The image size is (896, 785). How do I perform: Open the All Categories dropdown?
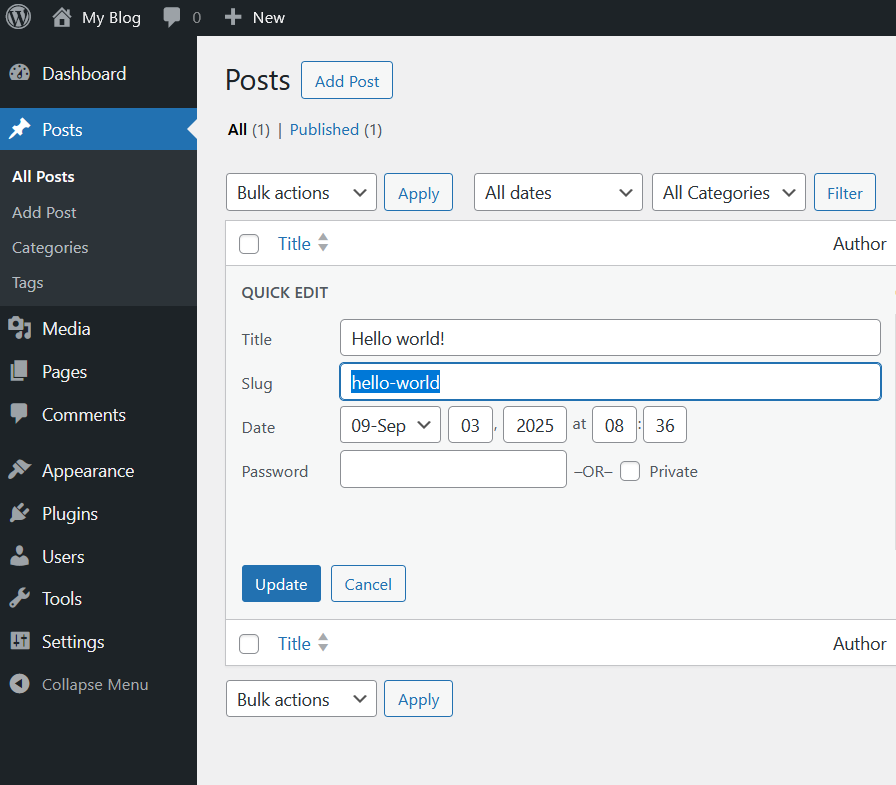click(728, 193)
